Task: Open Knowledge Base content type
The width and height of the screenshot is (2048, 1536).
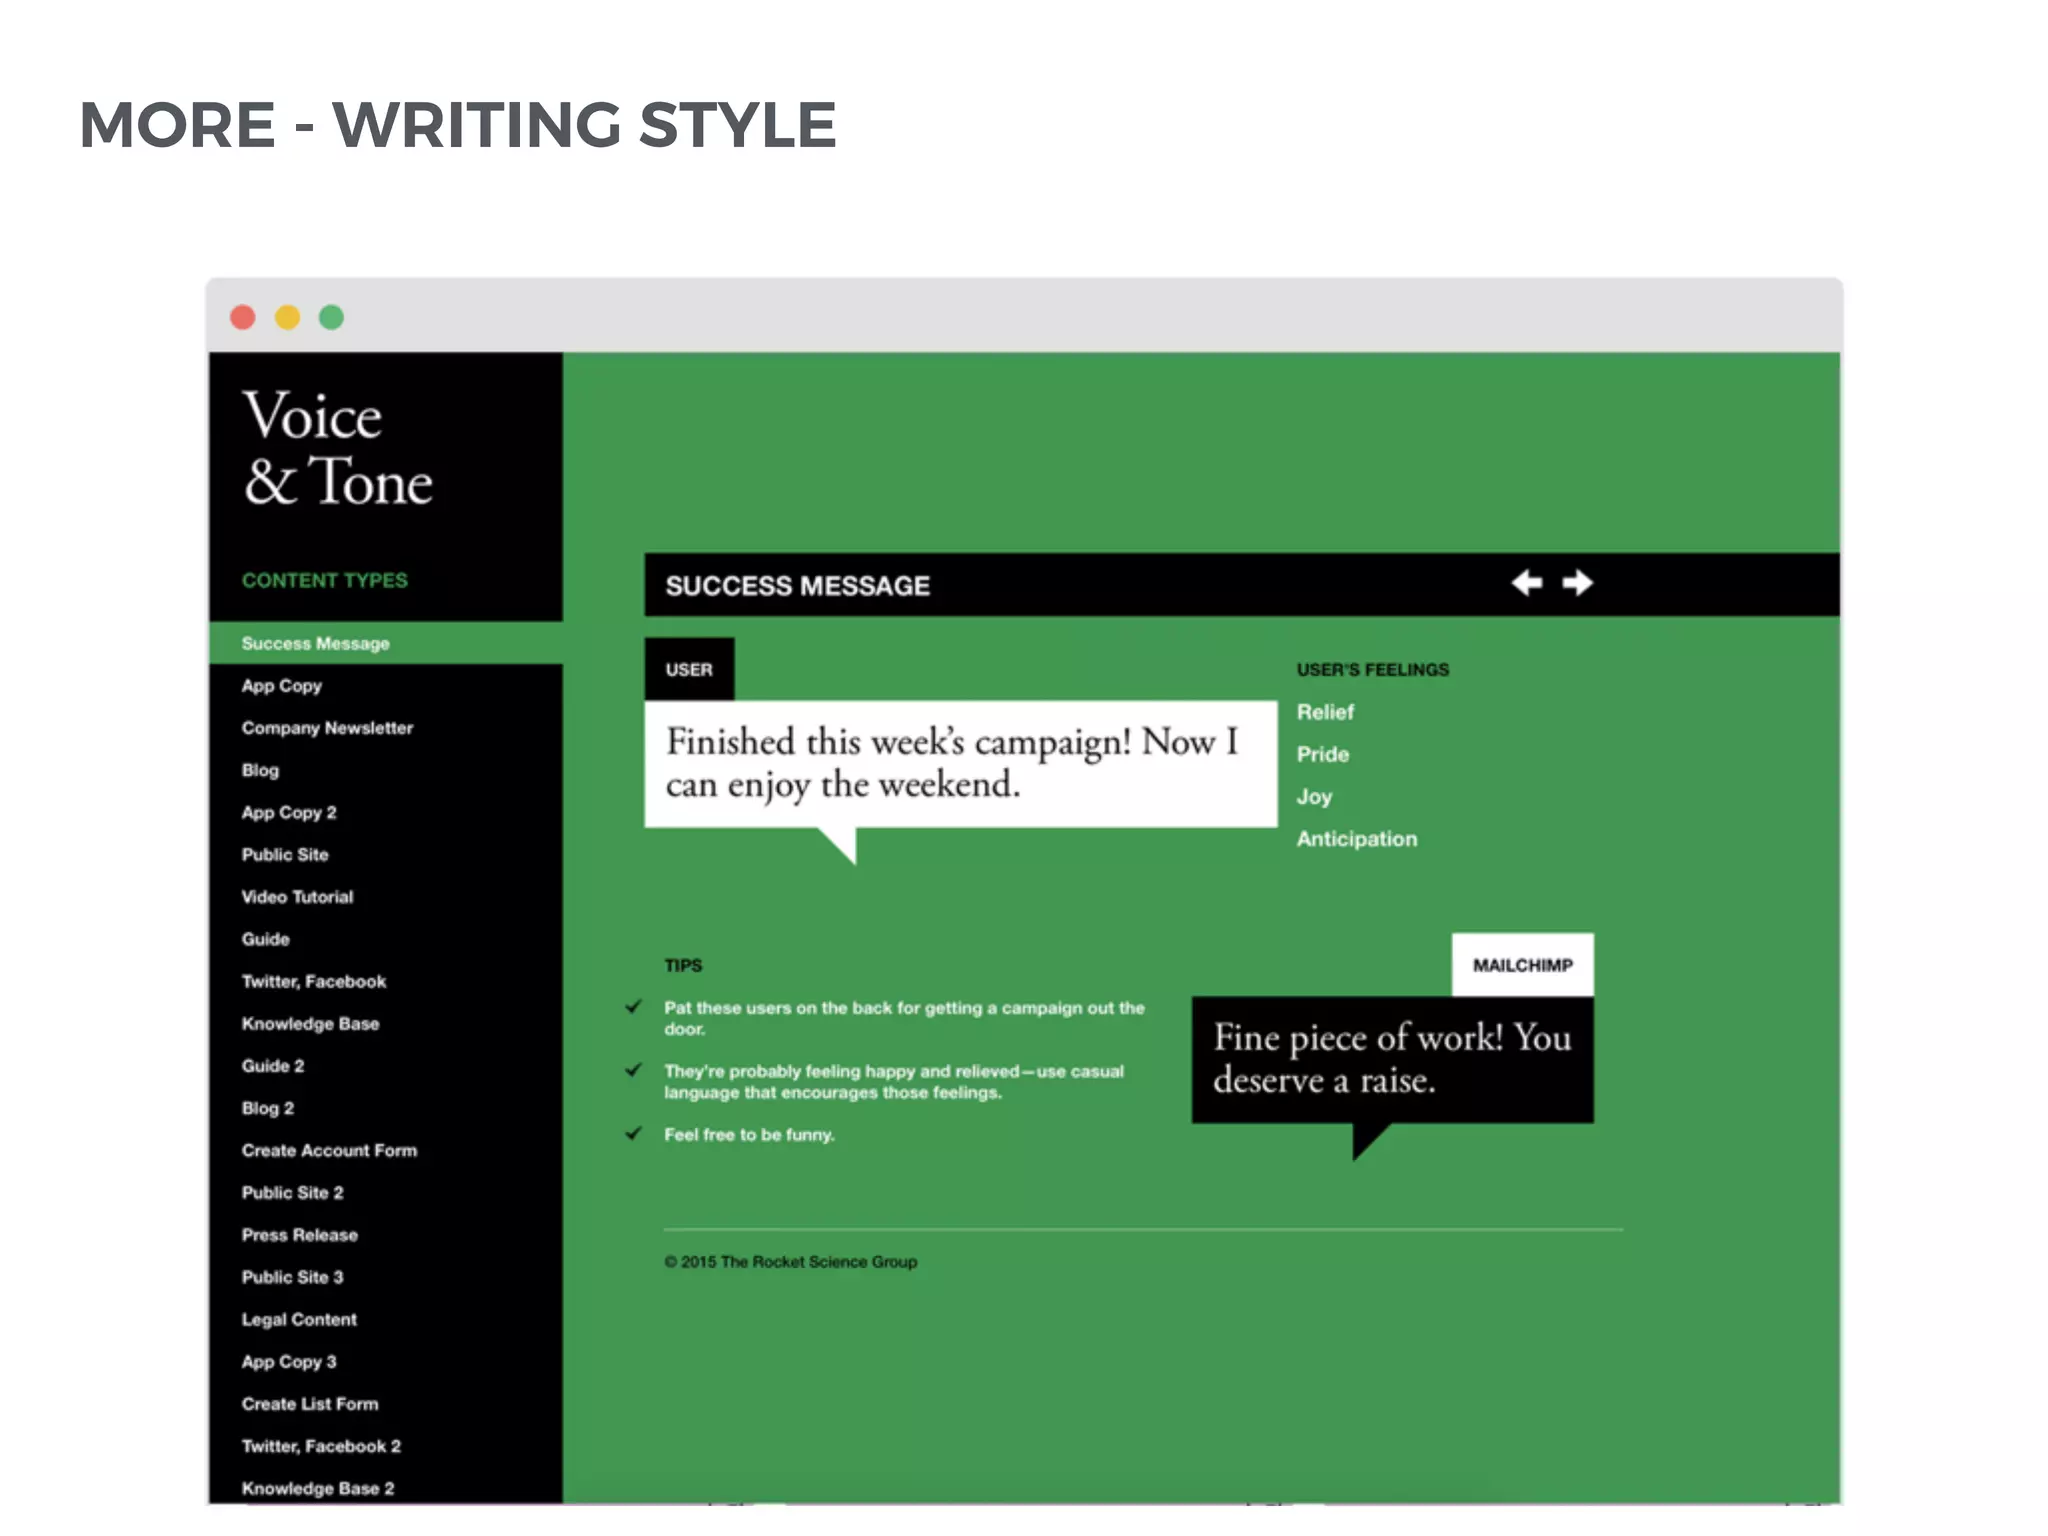Action: (310, 1024)
